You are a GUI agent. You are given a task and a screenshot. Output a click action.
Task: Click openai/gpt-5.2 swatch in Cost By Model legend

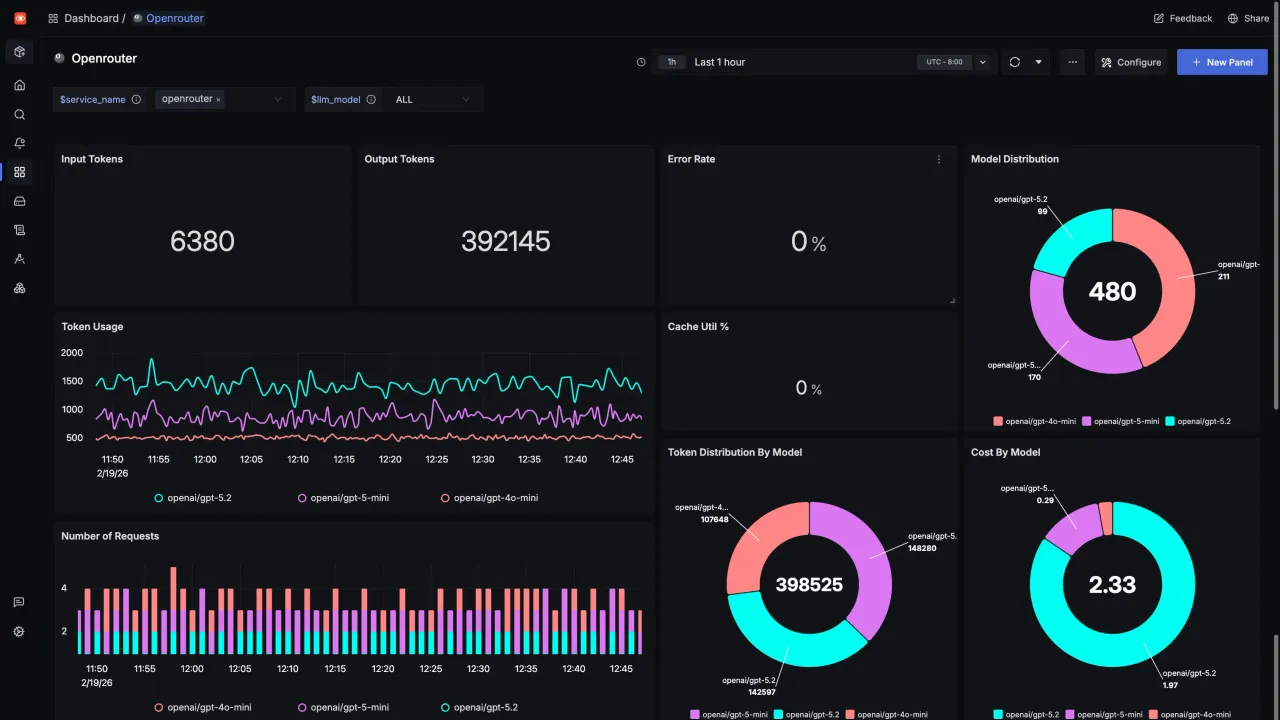(998, 714)
